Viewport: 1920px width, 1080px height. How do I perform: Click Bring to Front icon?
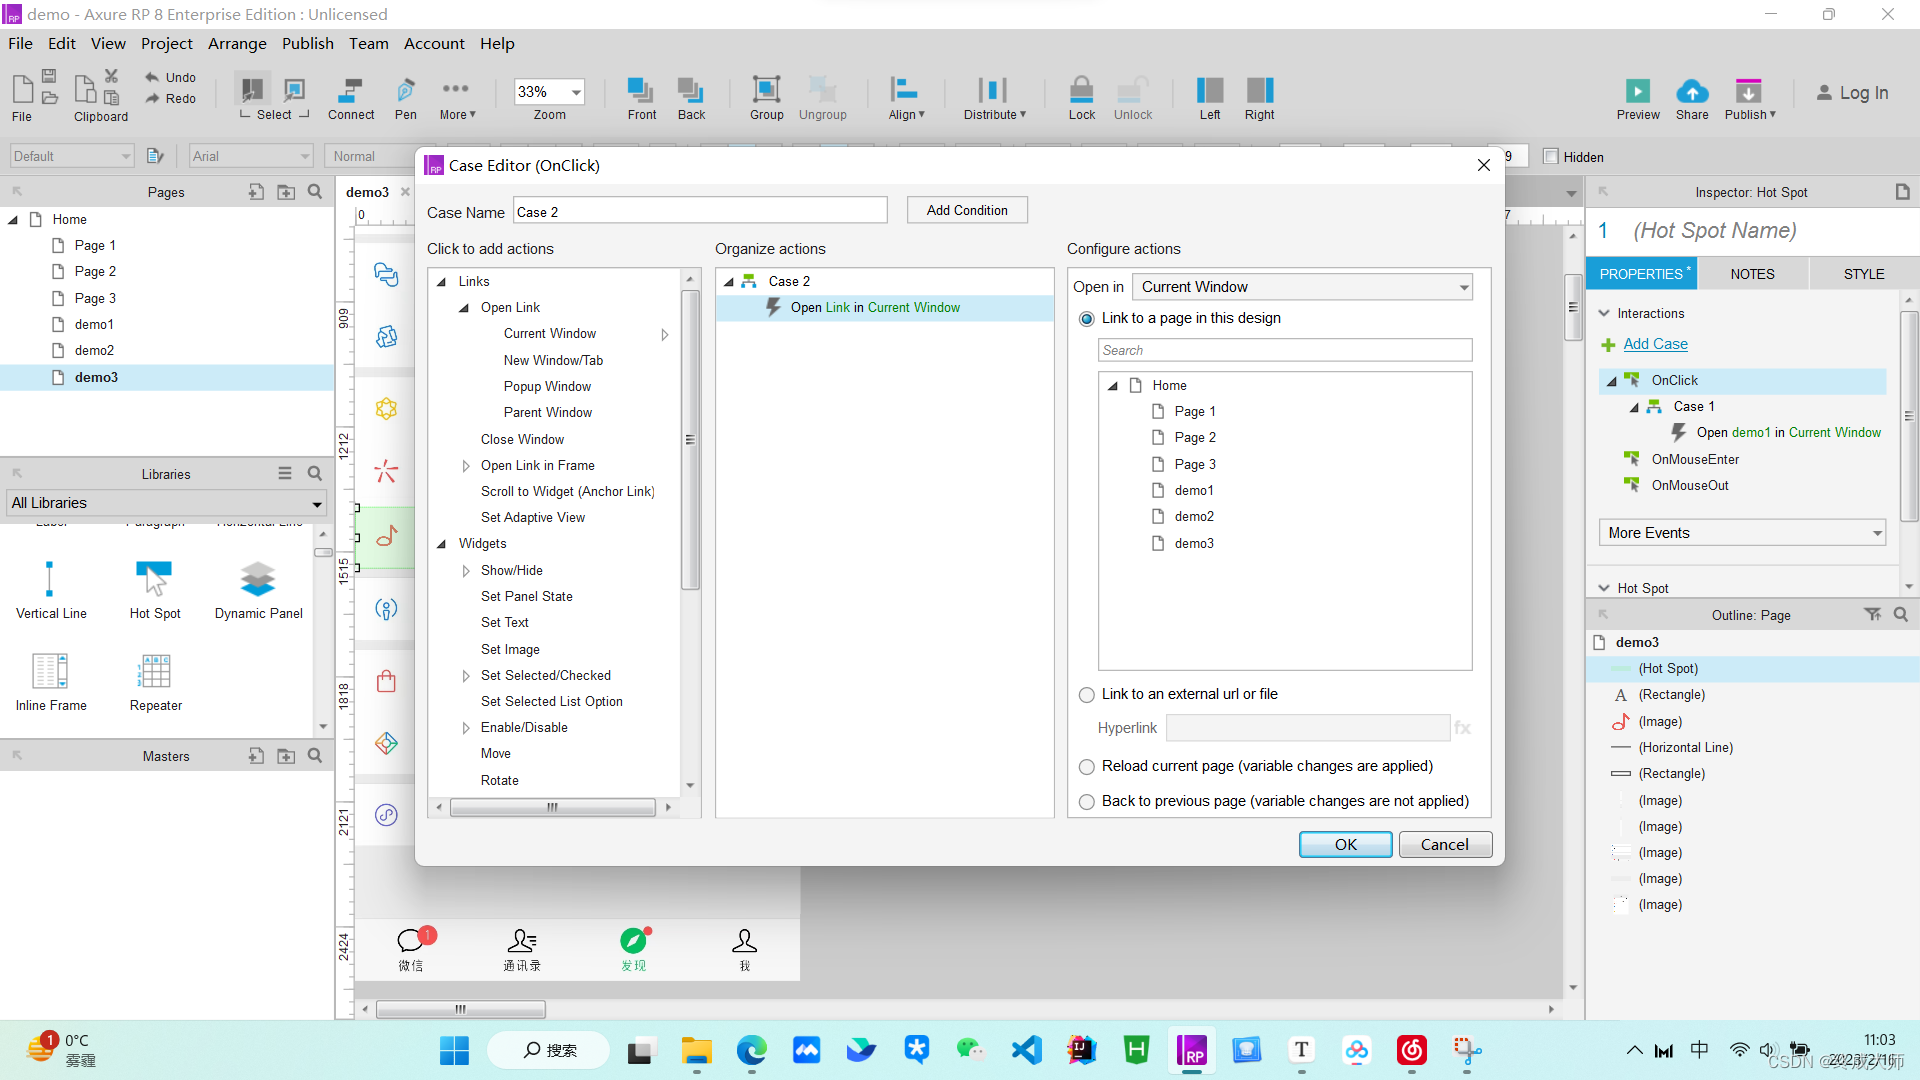tap(641, 91)
